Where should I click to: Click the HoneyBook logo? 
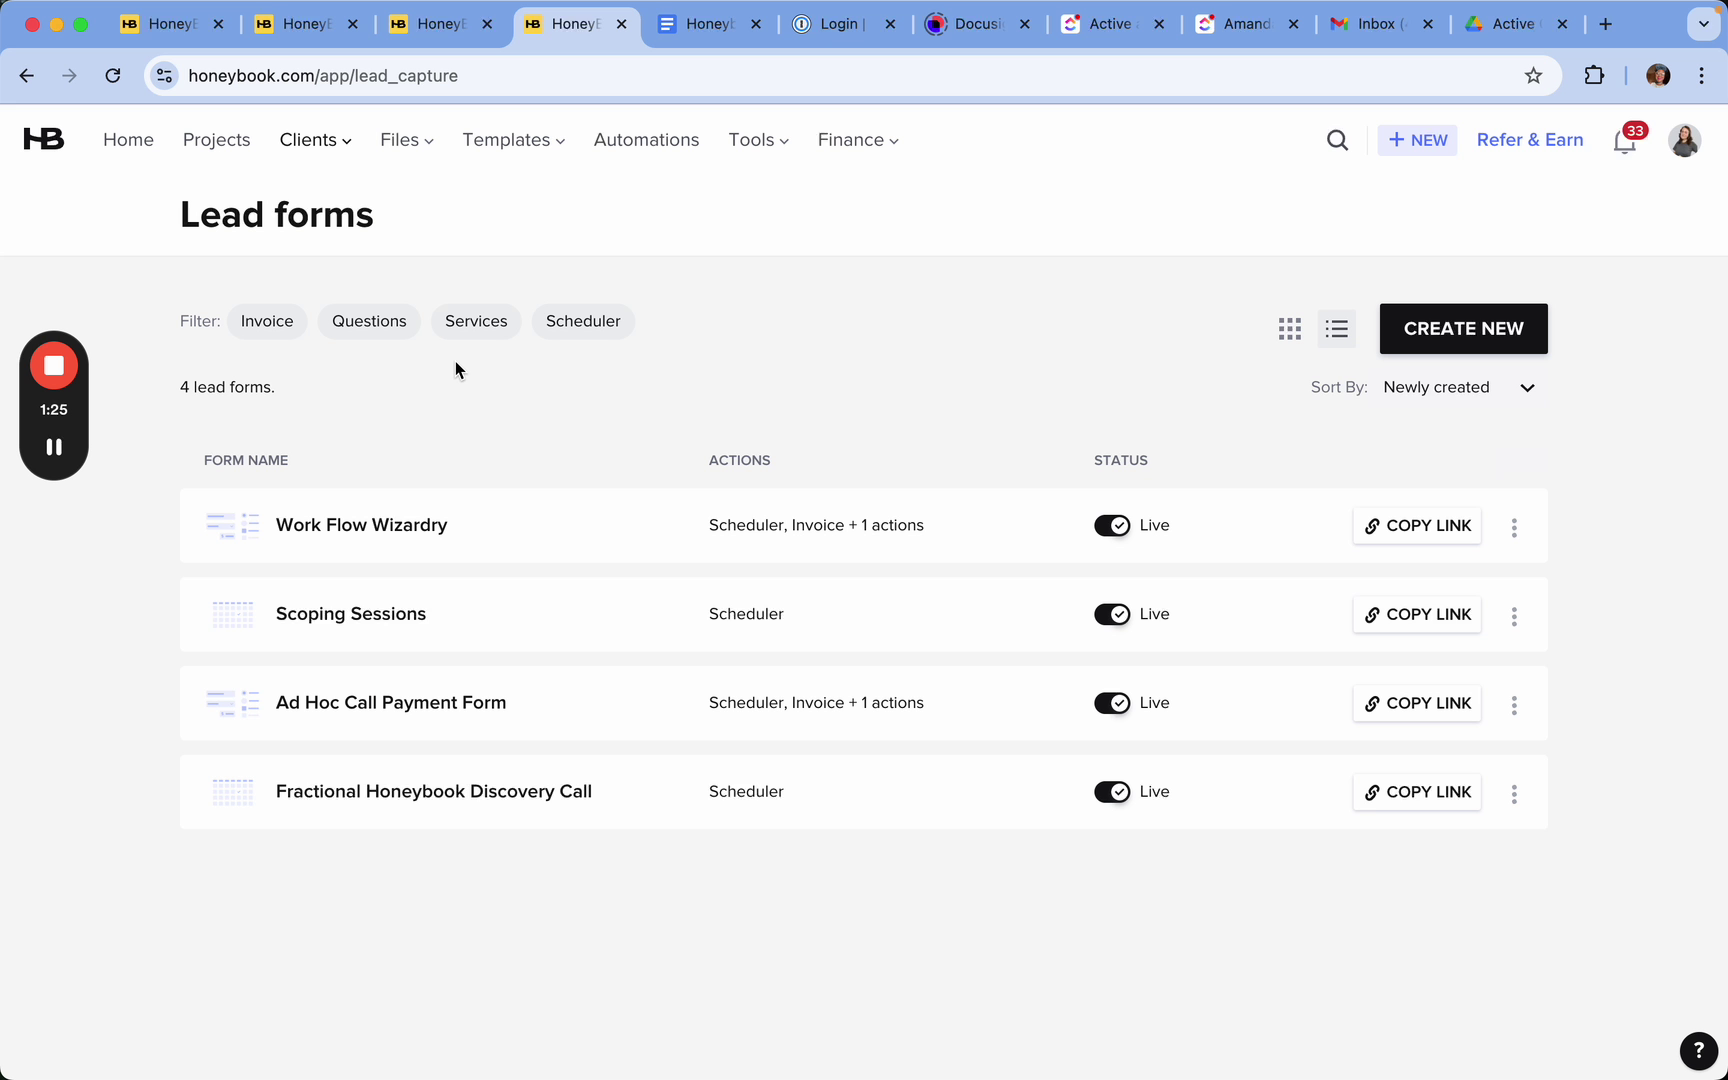[44, 140]
